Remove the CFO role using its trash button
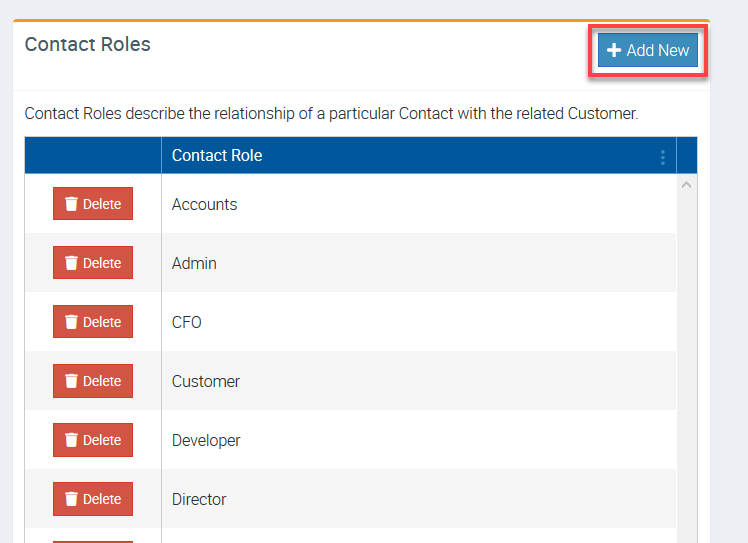The image size is (748, 543). tap(93, 322)
